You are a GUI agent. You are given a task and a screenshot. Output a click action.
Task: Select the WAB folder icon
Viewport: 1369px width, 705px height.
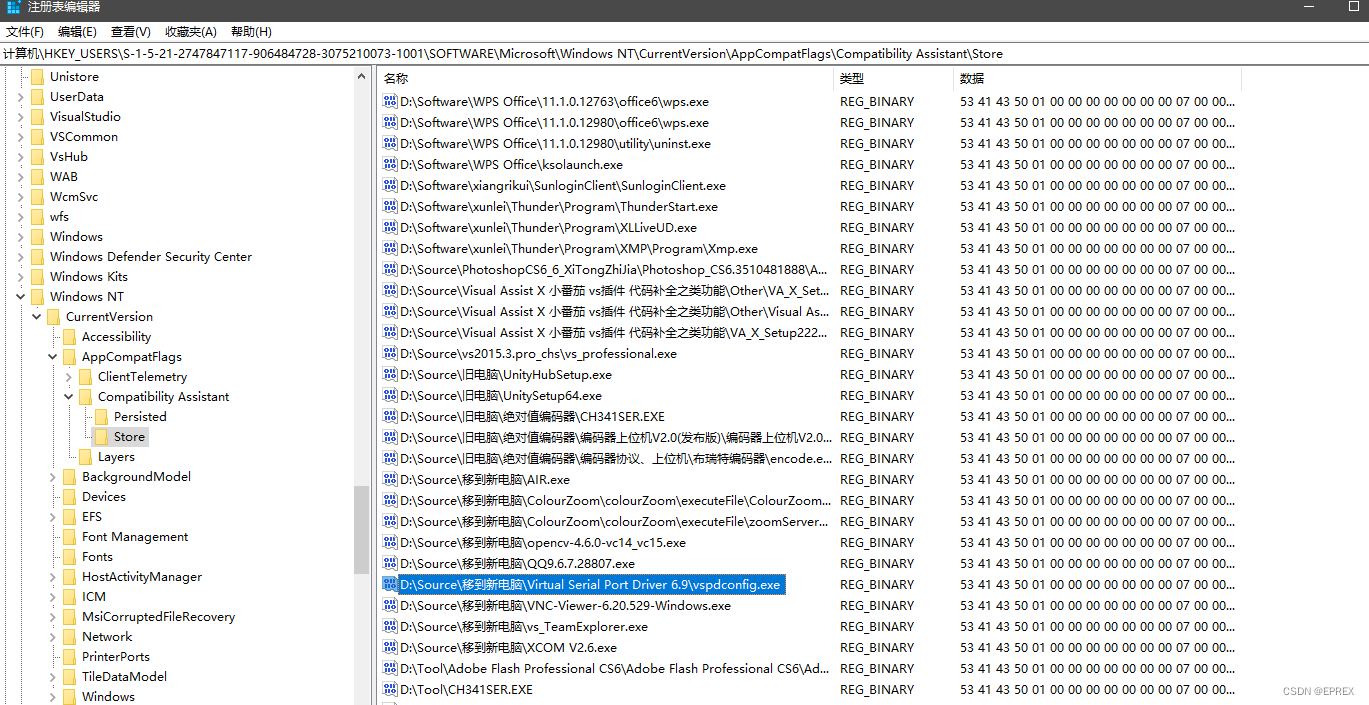coord(37,177)
